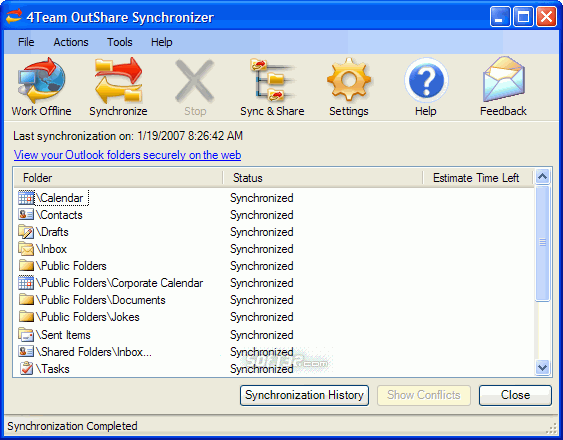Select \Public Folders\Corporate Calendar text
Image resolution: width=563 pixels, height=440 pixels.
(120, 283)
